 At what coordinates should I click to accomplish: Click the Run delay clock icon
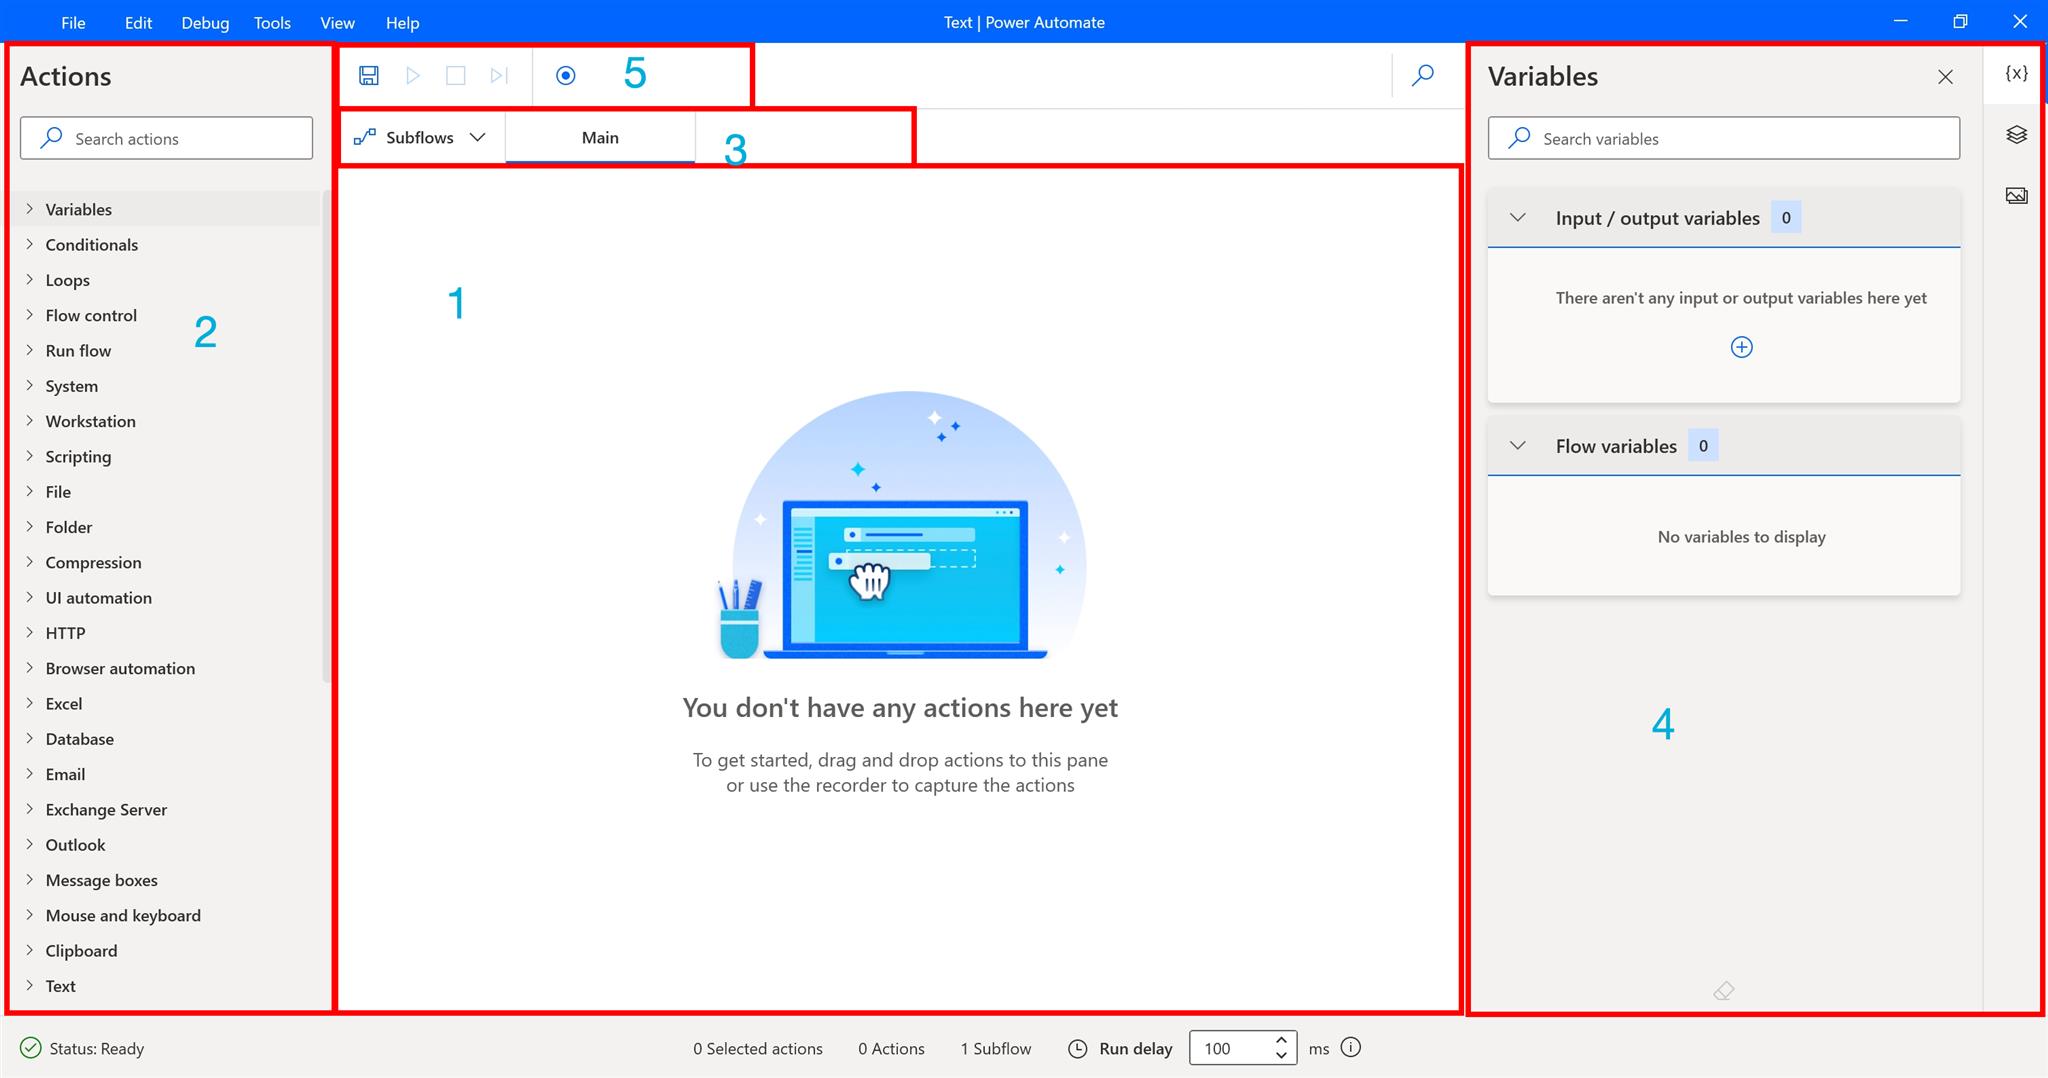point(1078,1049)
